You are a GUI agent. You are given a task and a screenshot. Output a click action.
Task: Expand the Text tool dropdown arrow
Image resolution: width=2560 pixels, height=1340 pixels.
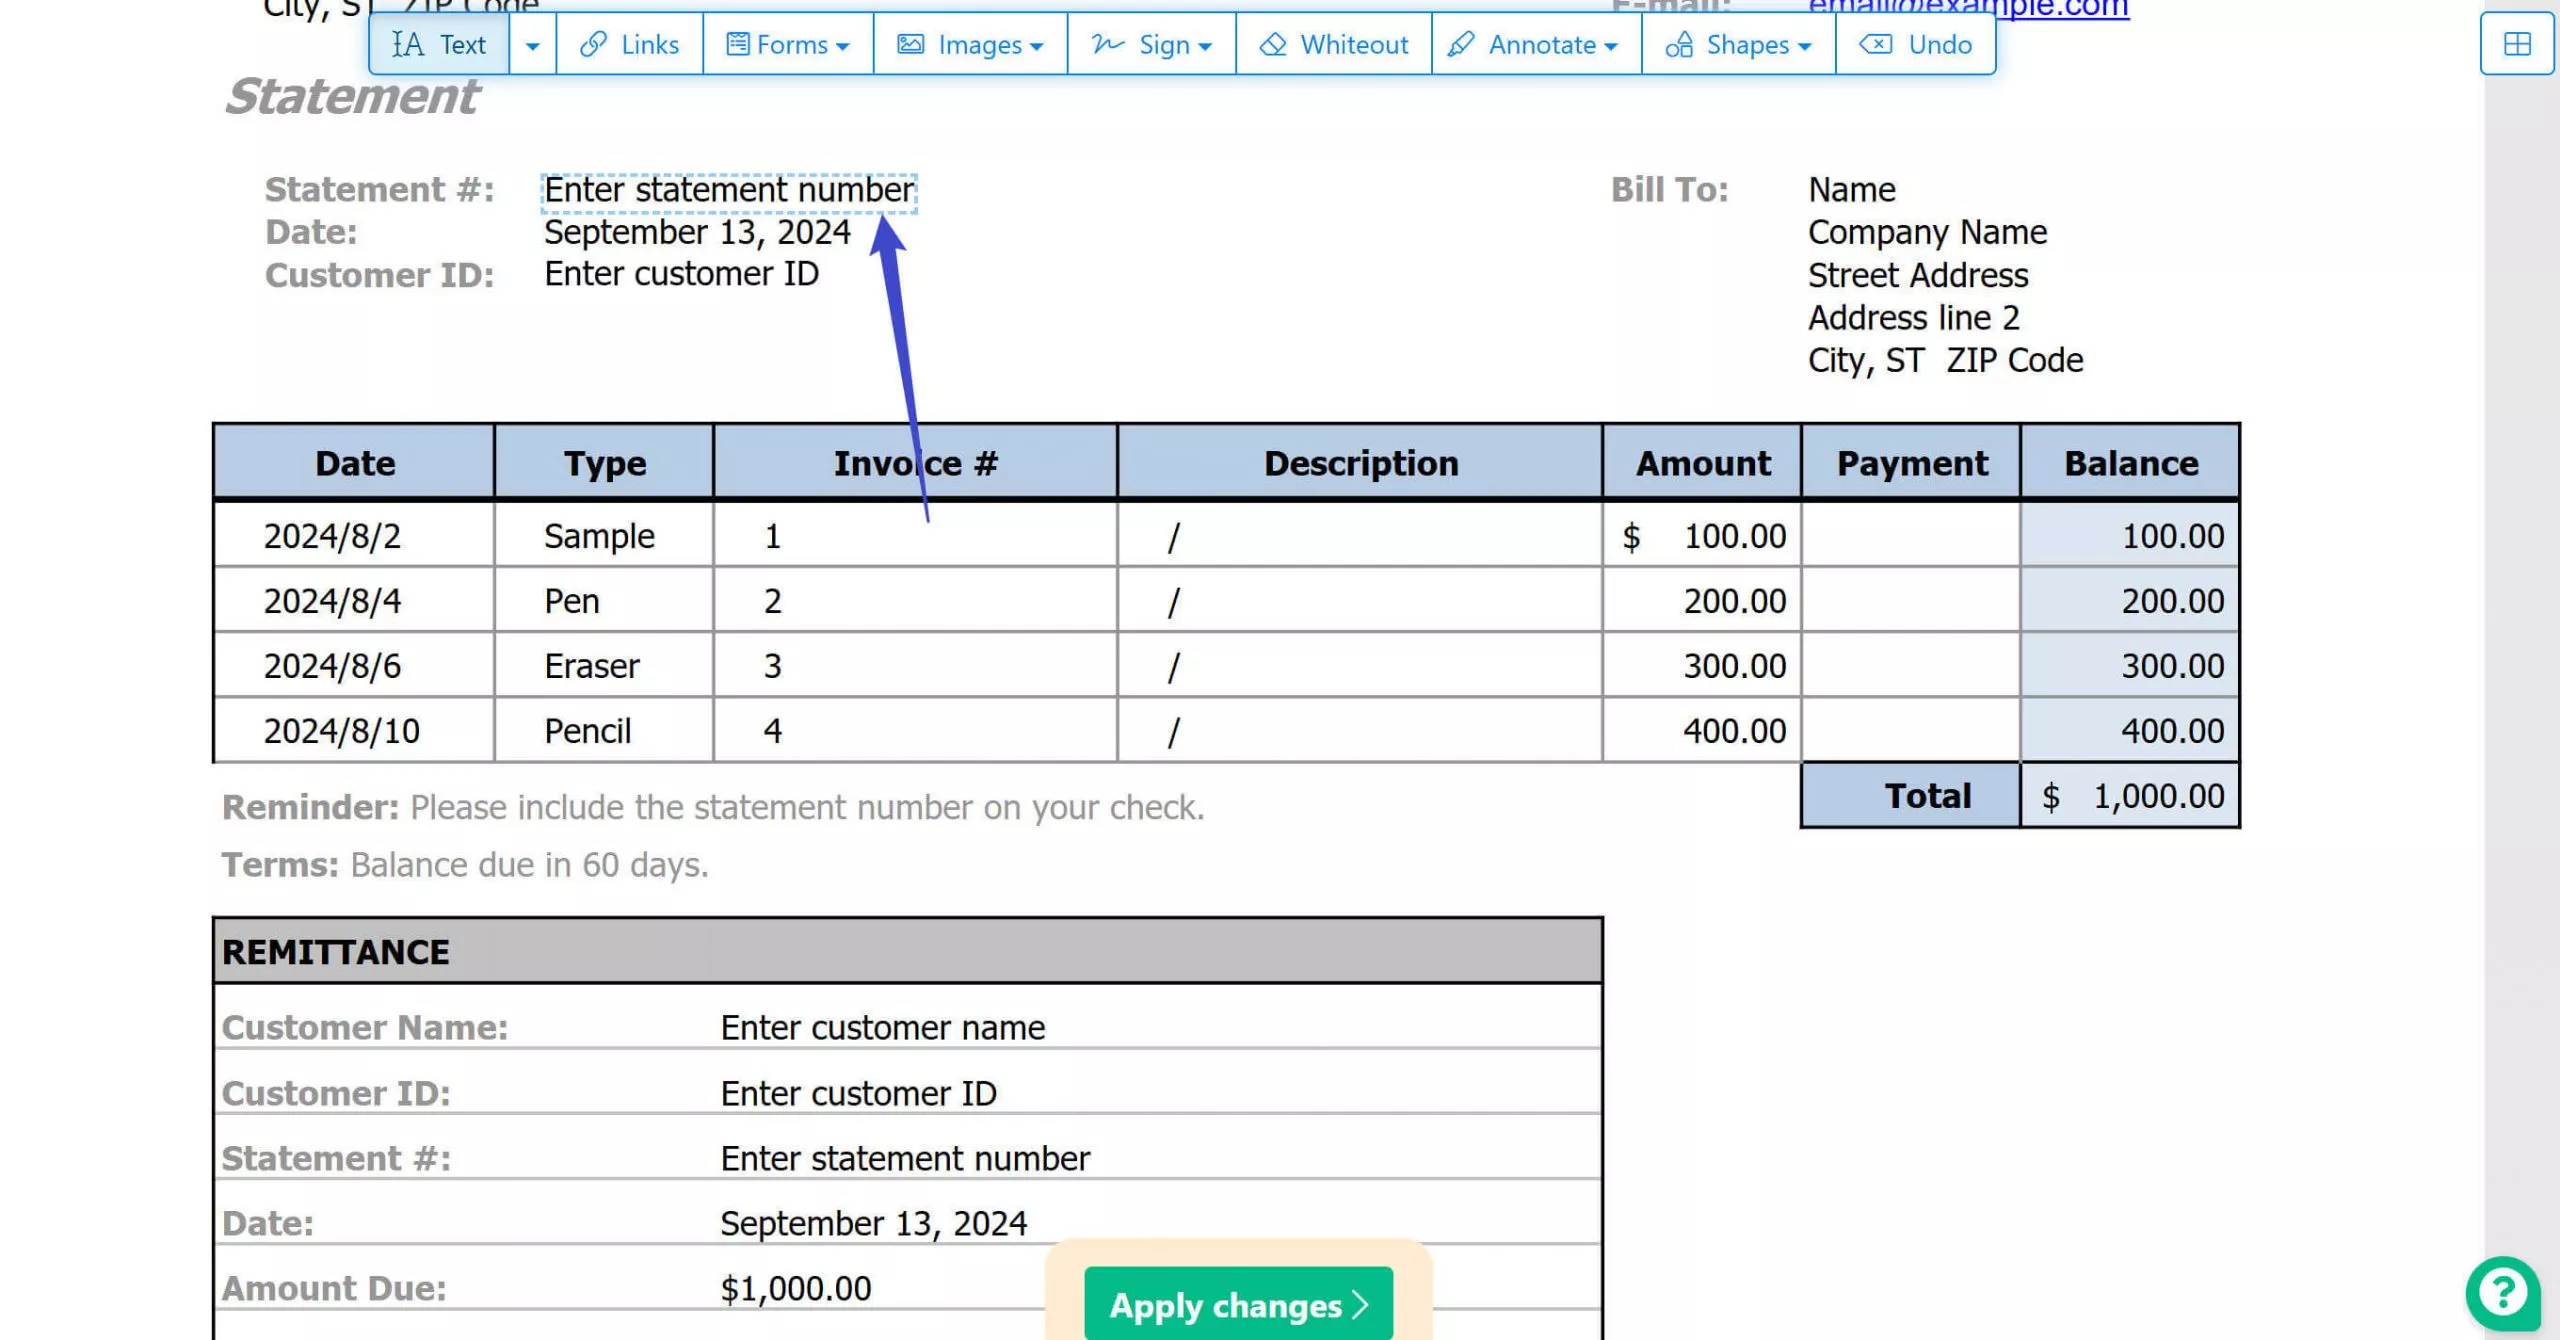click(x=533, y=44)
